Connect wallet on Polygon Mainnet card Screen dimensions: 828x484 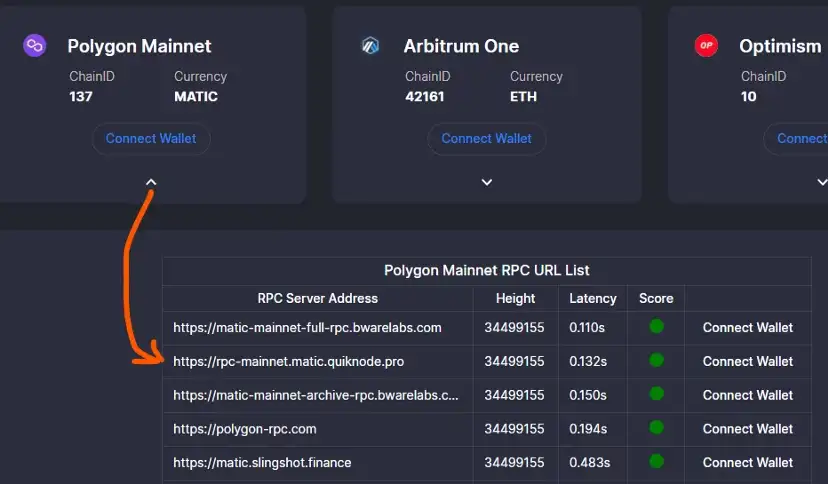point(151,139)
